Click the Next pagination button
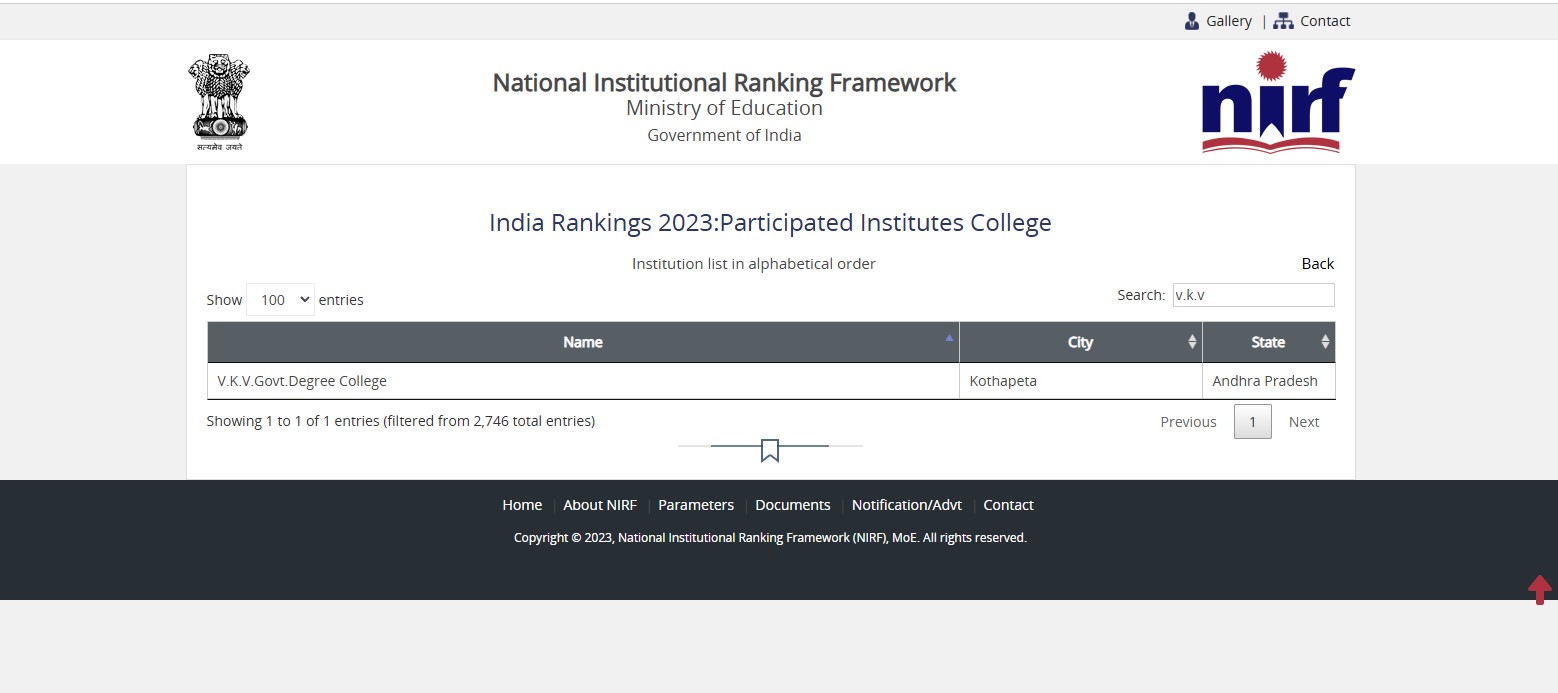This screenshot has height=693, width=1558. [x=1303, y=422]
